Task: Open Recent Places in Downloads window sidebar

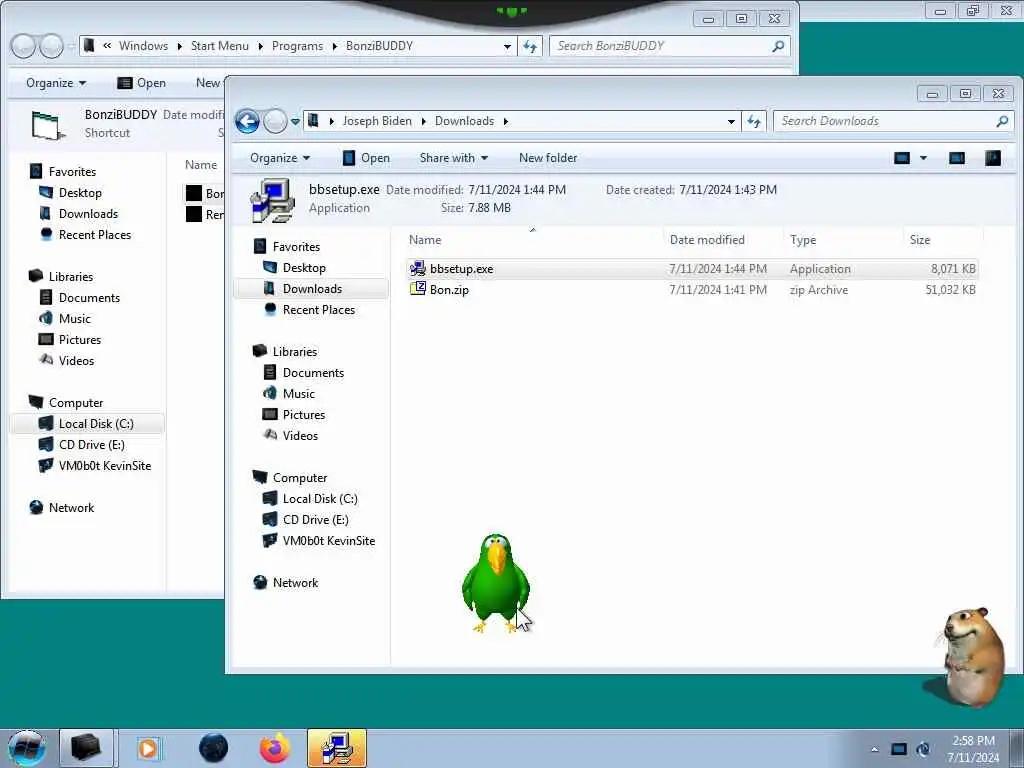Action: [x=319, y=310]
